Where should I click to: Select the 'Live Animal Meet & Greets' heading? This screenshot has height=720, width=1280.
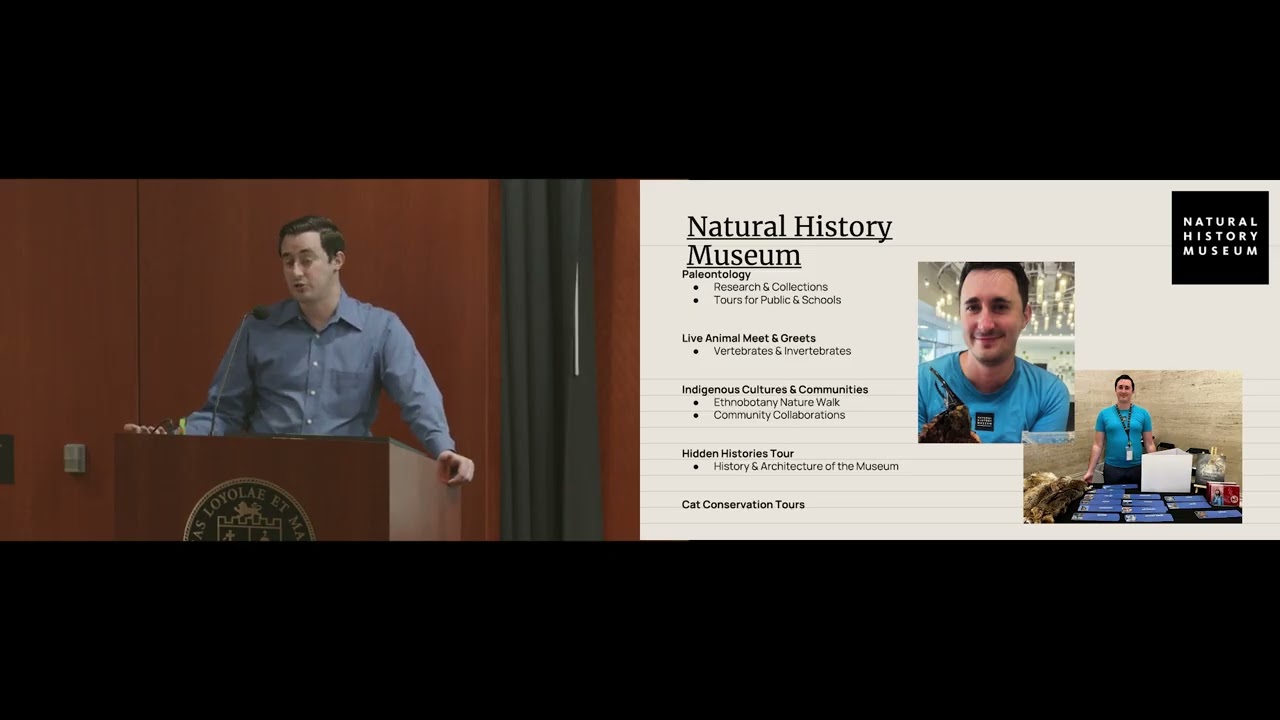(x=749, y=338)
